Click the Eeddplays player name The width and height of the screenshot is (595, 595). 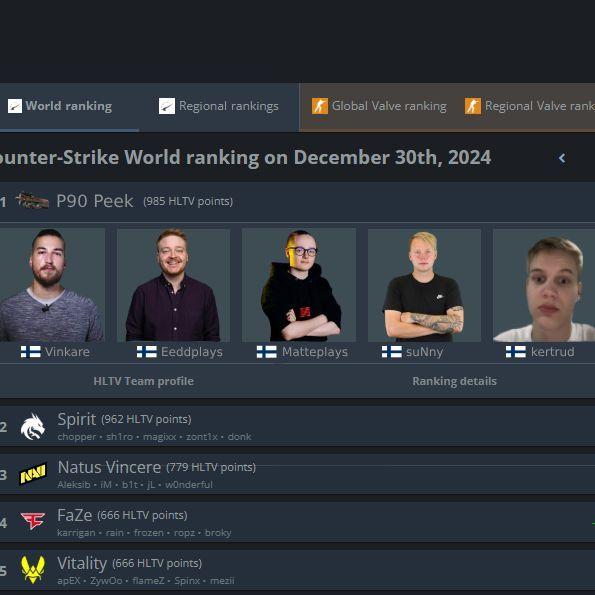tap(192, 352)
